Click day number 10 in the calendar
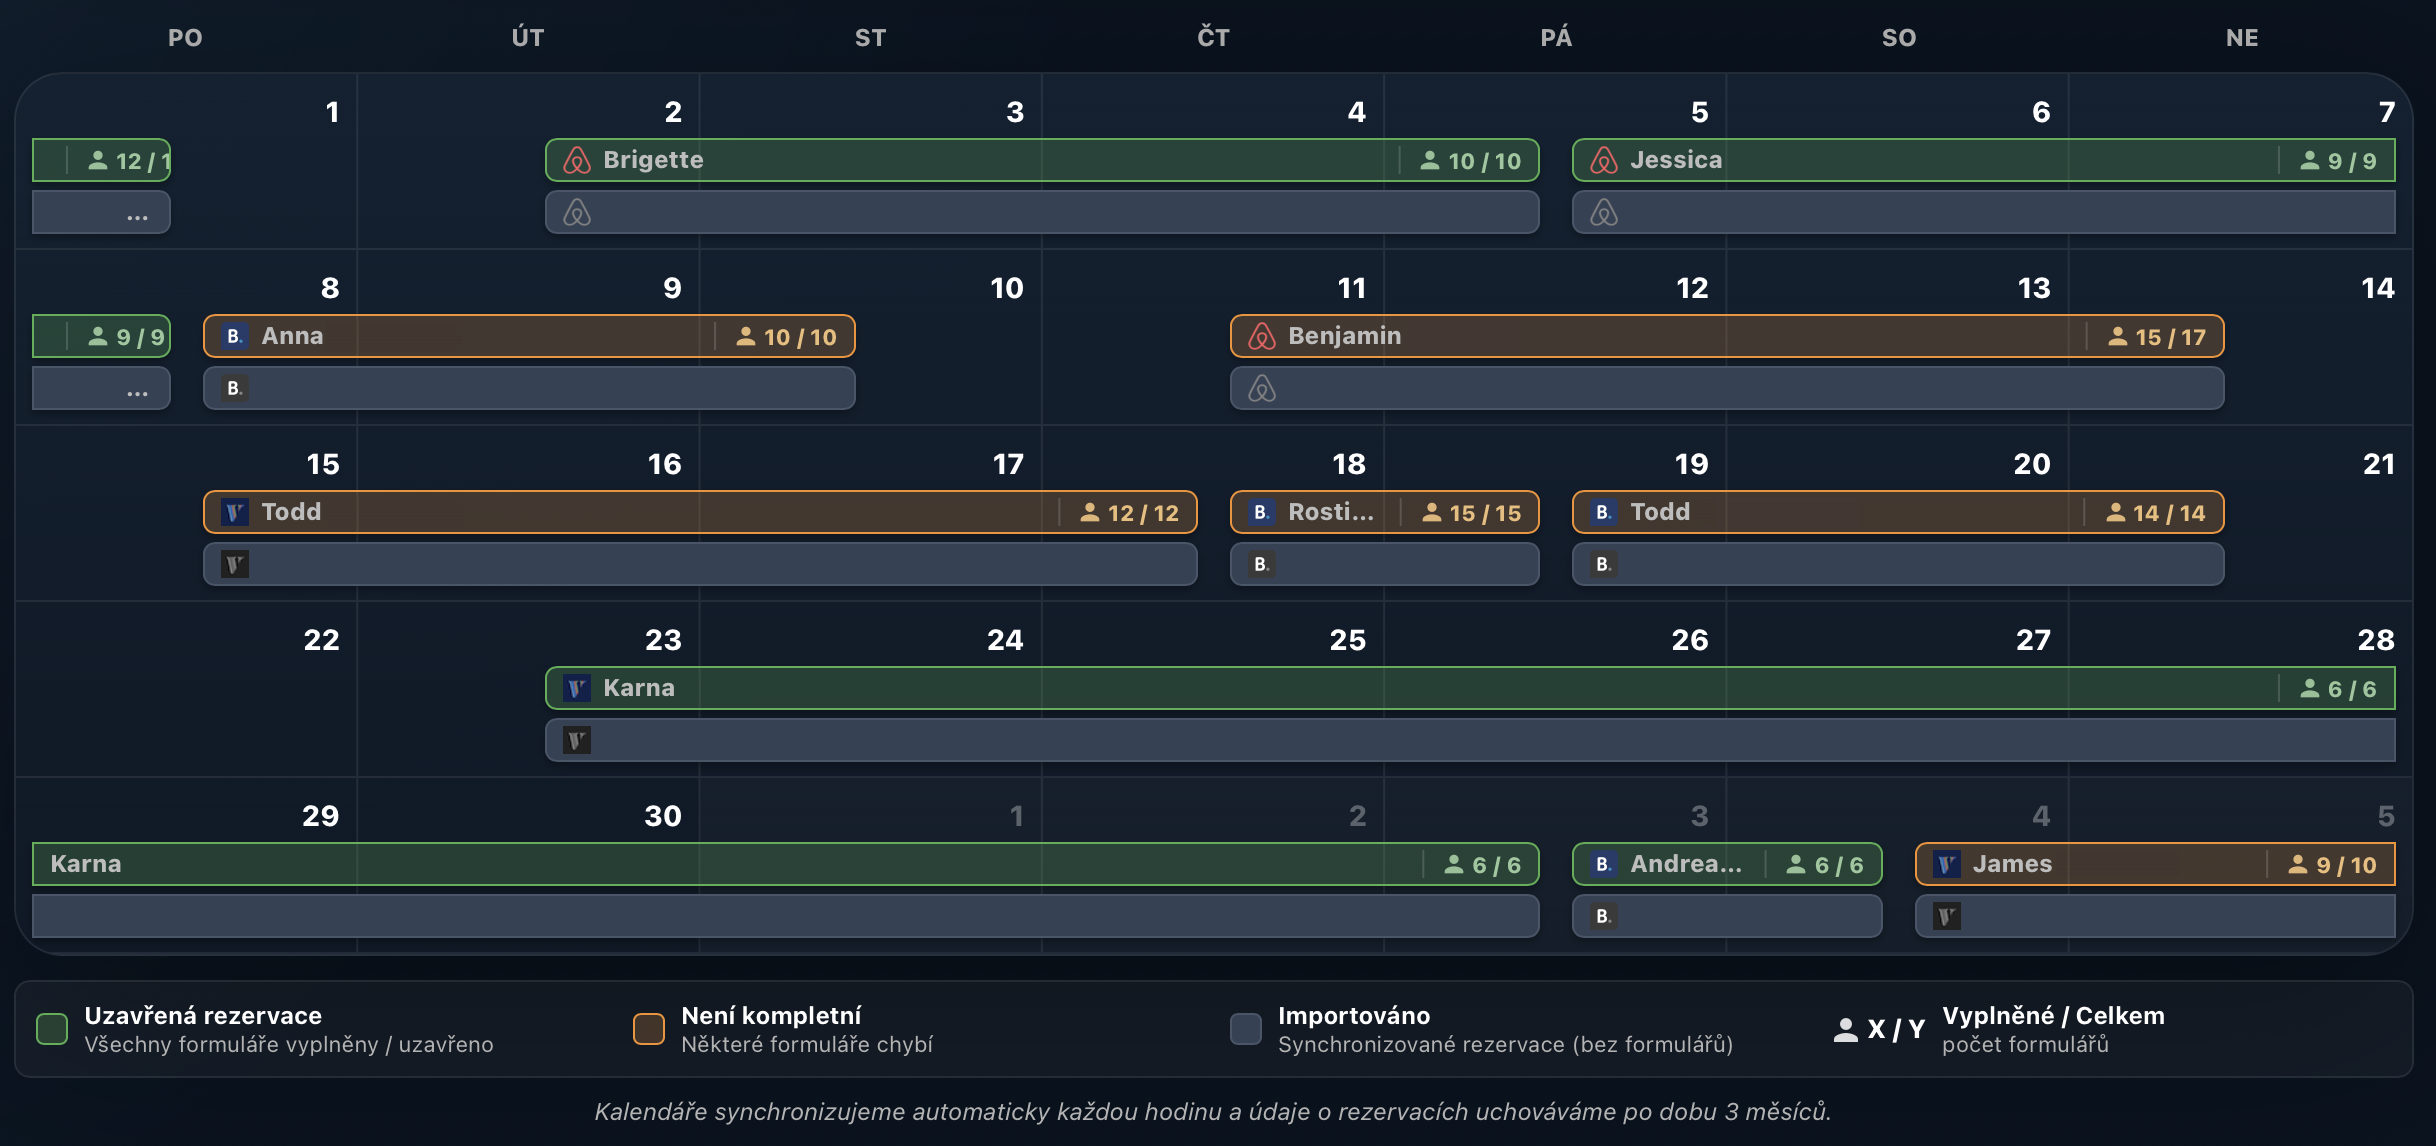Image resolution: width=2436 pixels, height=1146 pixels. click(1007, 288)
